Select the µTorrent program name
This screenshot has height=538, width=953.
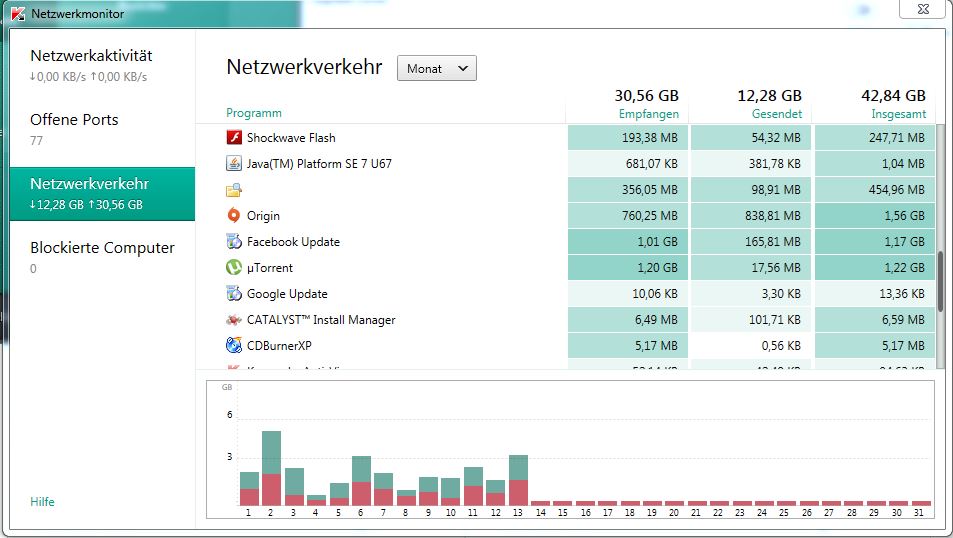click(270, 267)
